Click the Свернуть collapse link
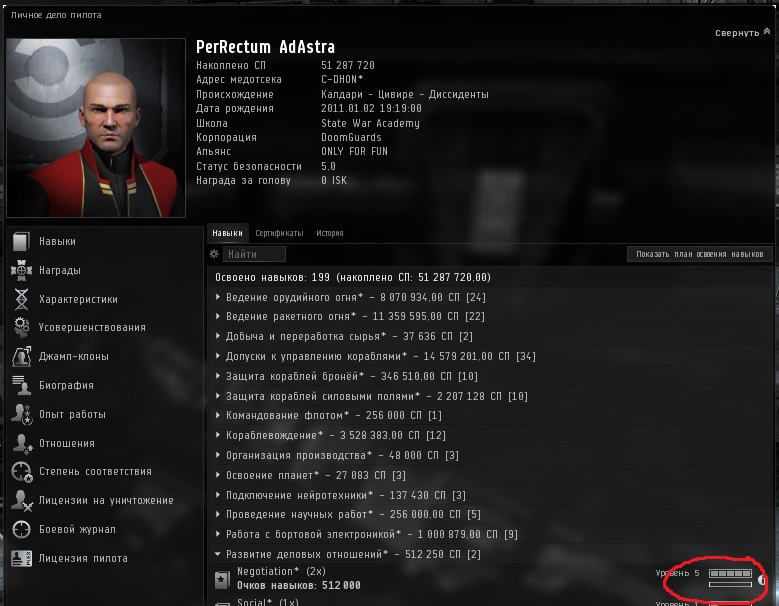This screenshot has height=606, width=779. [x=743, y=33]
